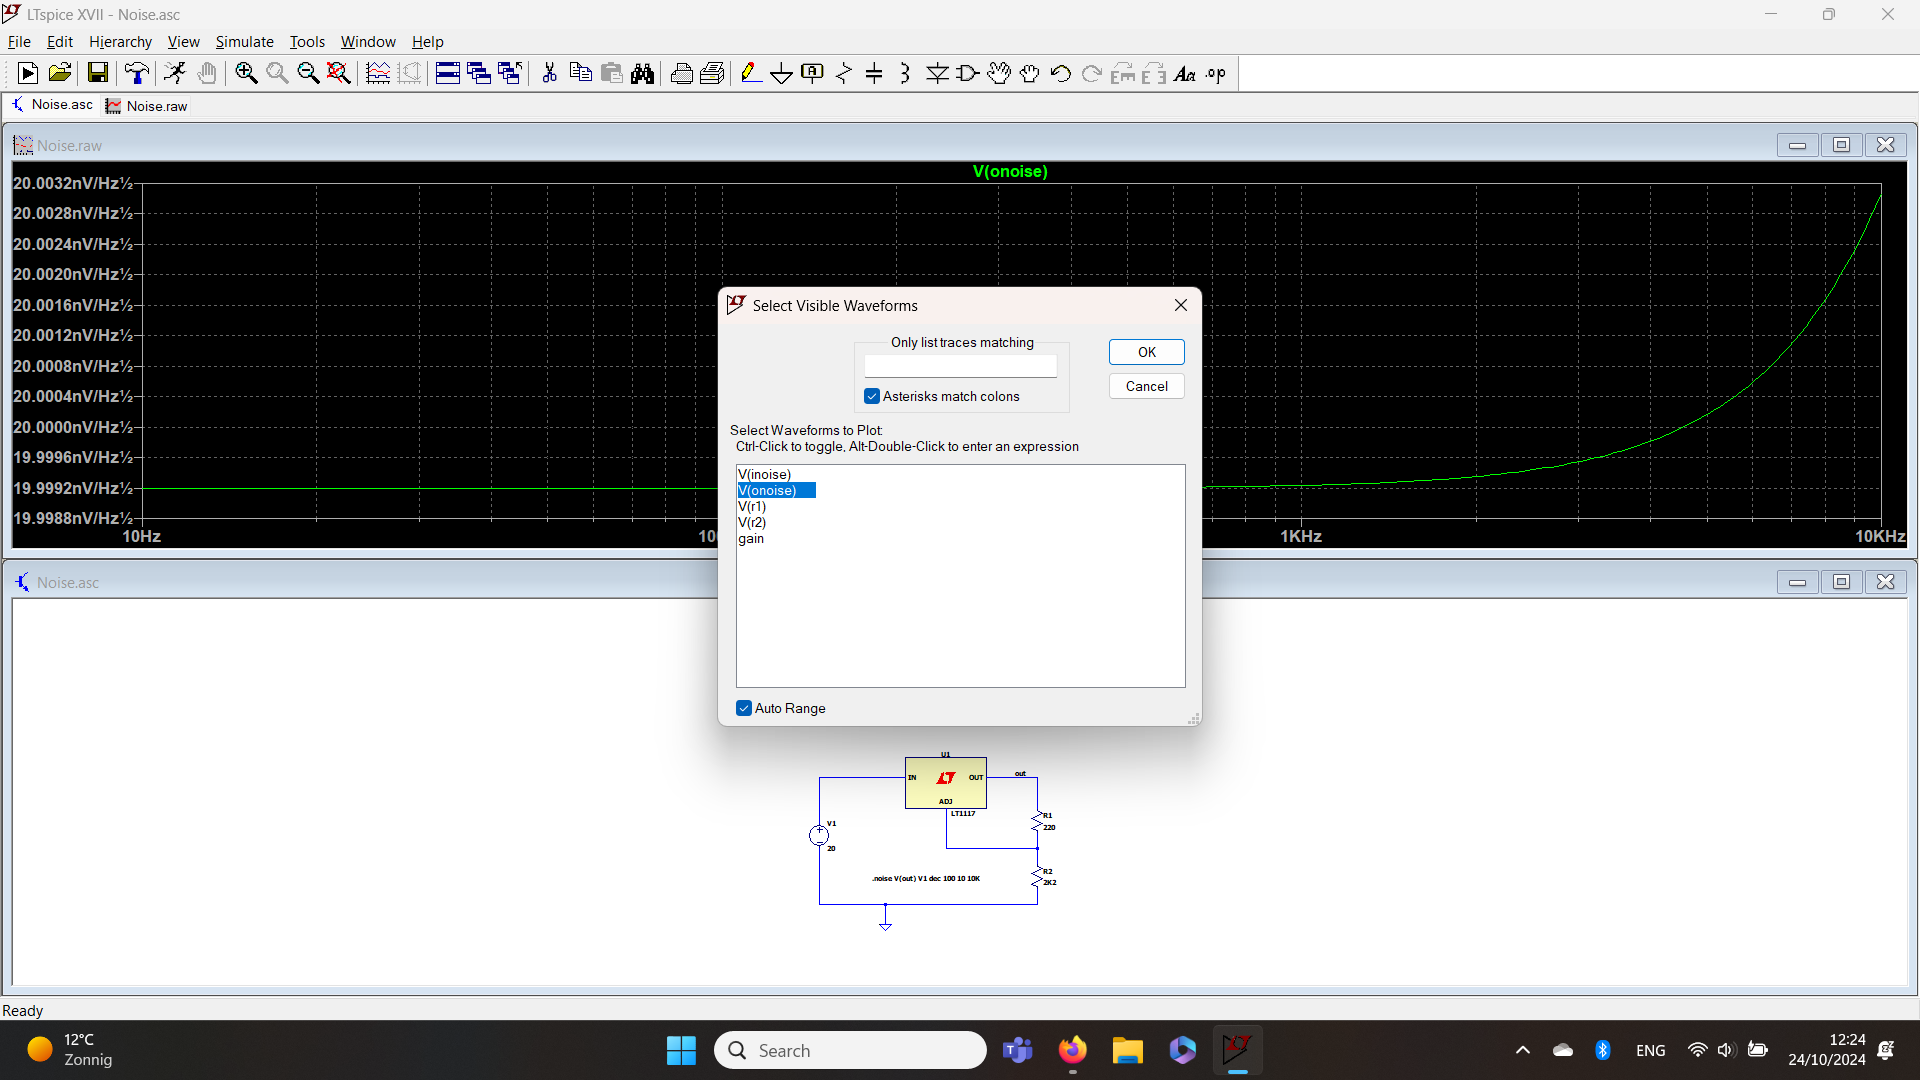Select the Text Aa tool
1920x1080 pixels.
pos(1185,73)
